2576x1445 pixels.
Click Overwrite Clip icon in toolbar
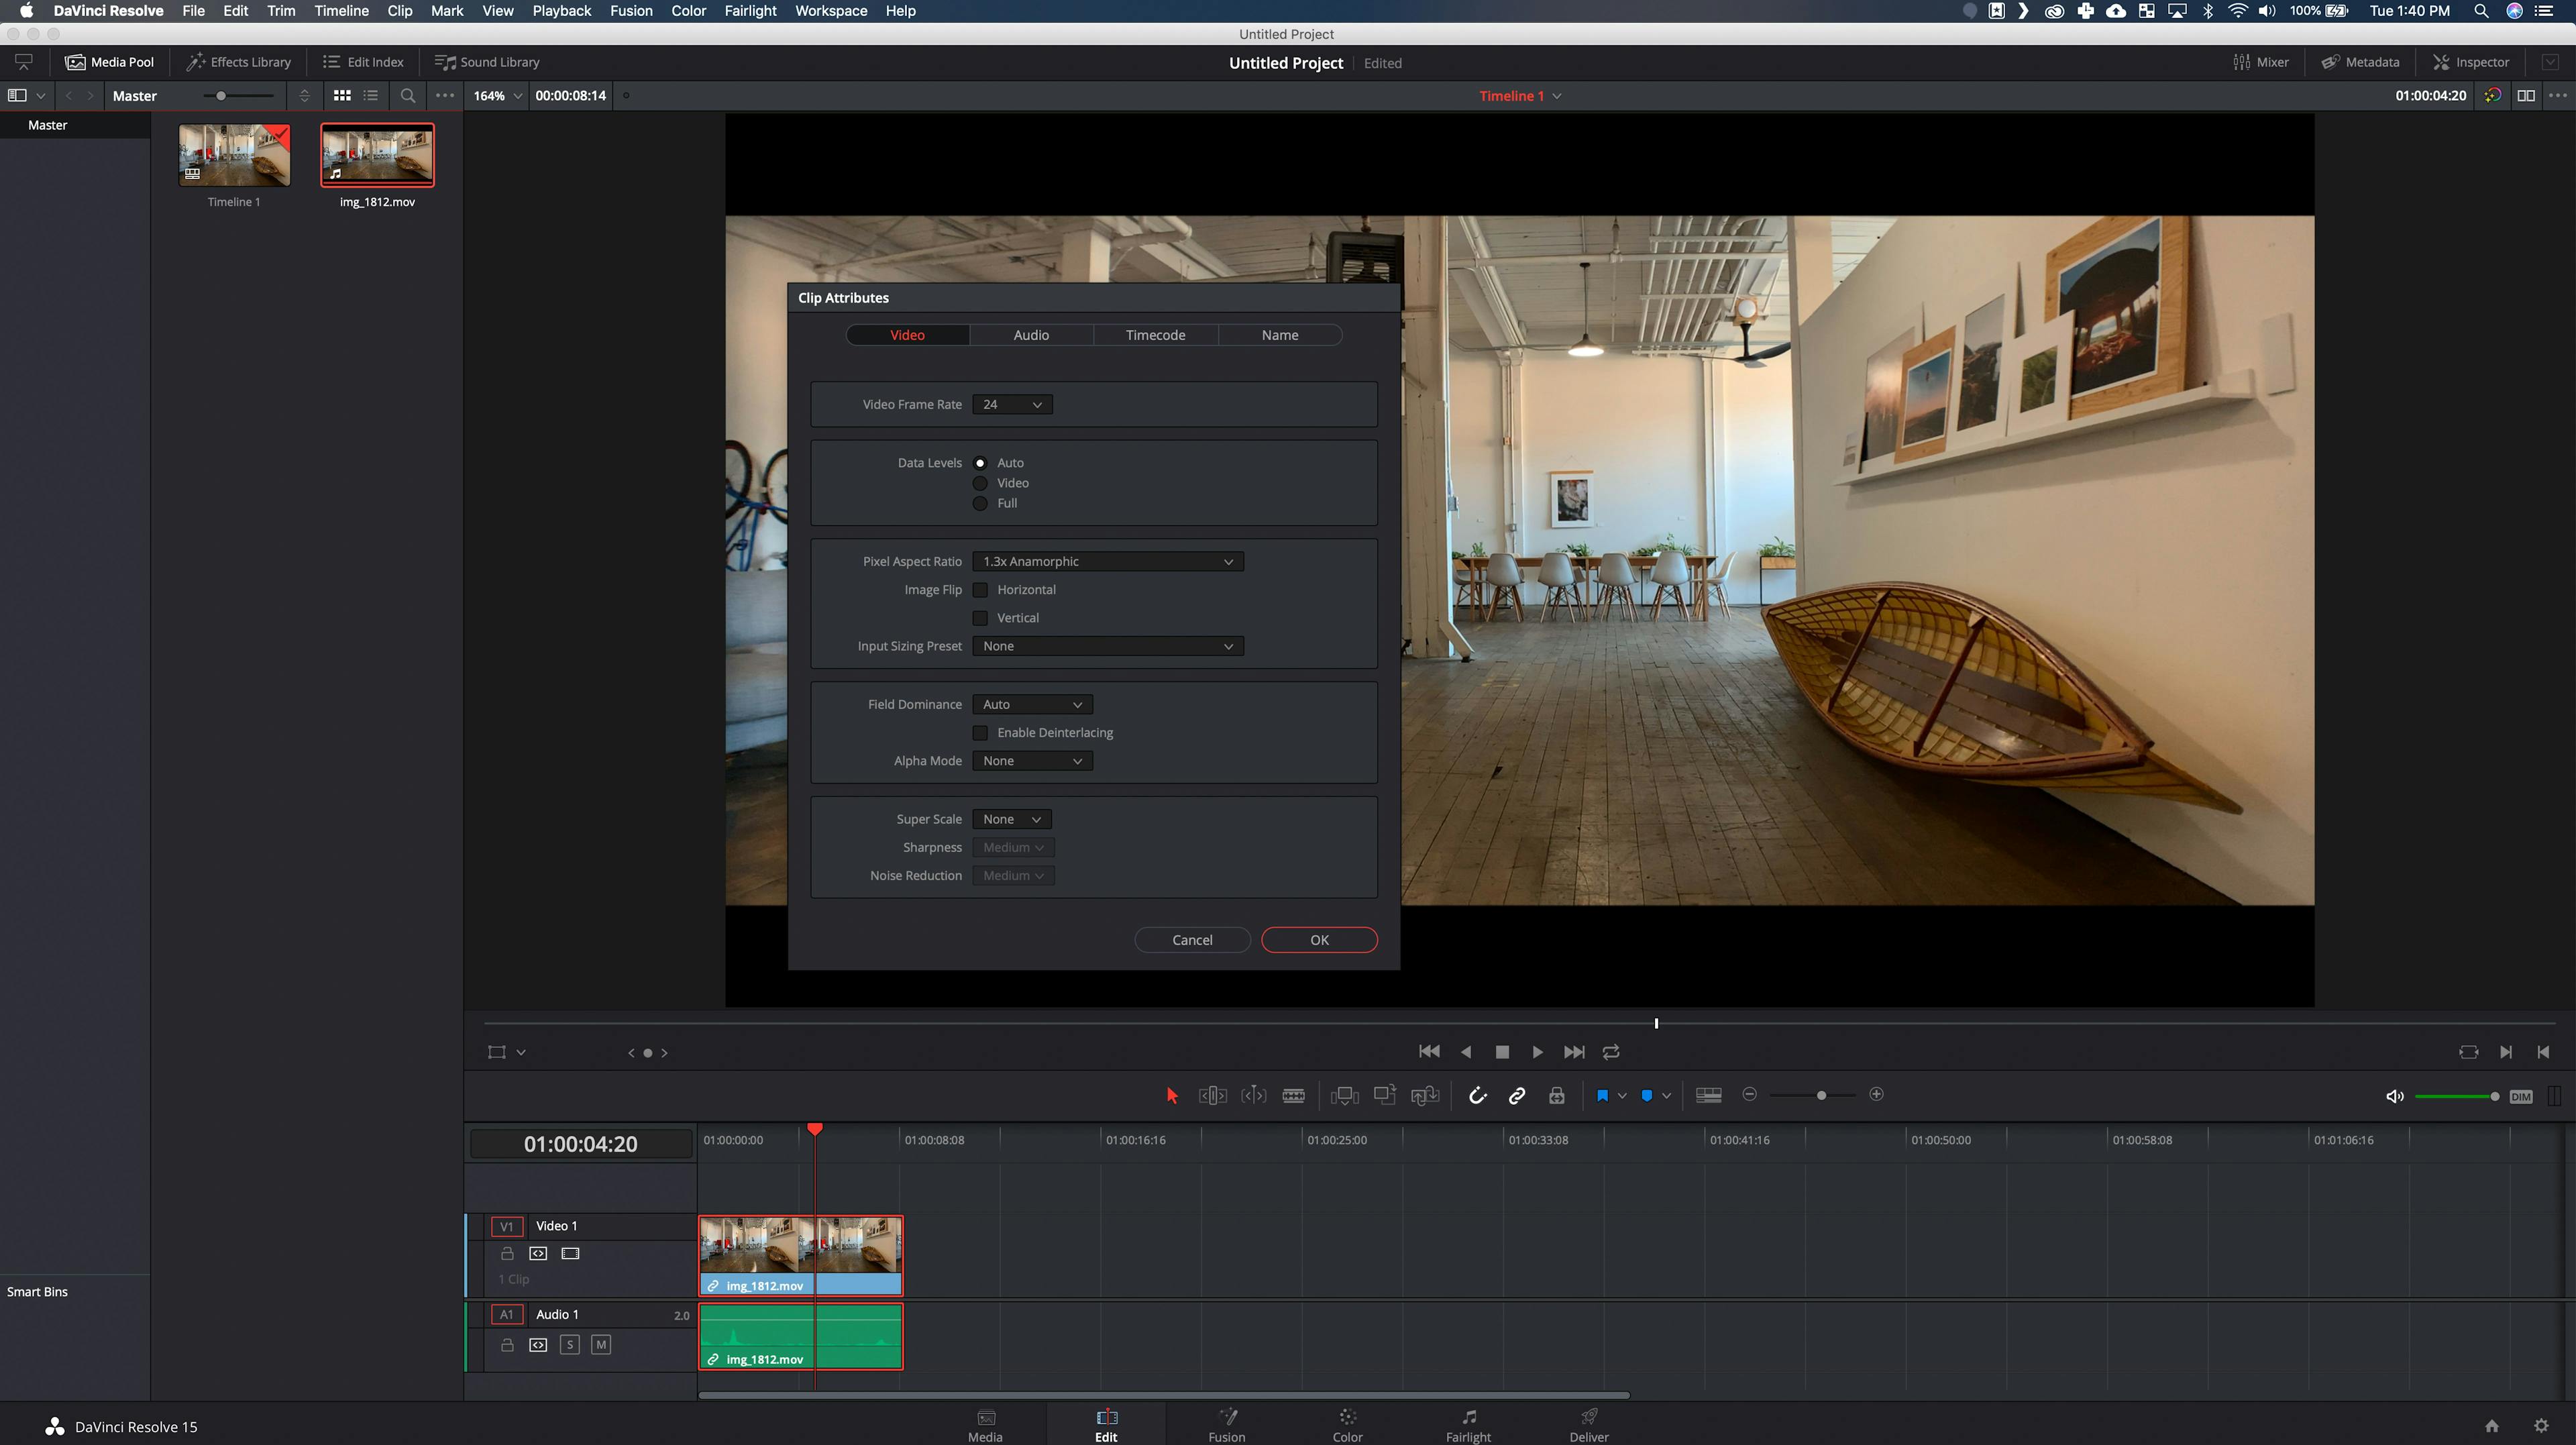(x=1385, y=1095)
